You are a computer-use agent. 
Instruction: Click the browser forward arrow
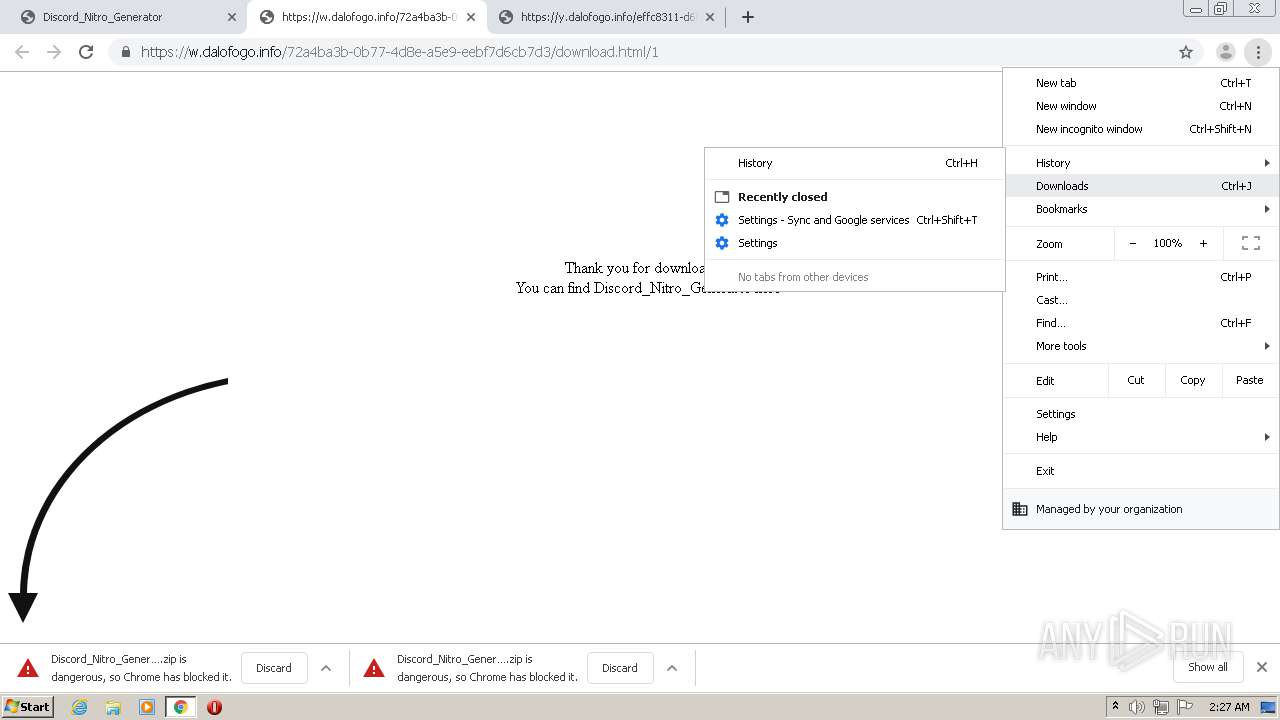point(54,52)
